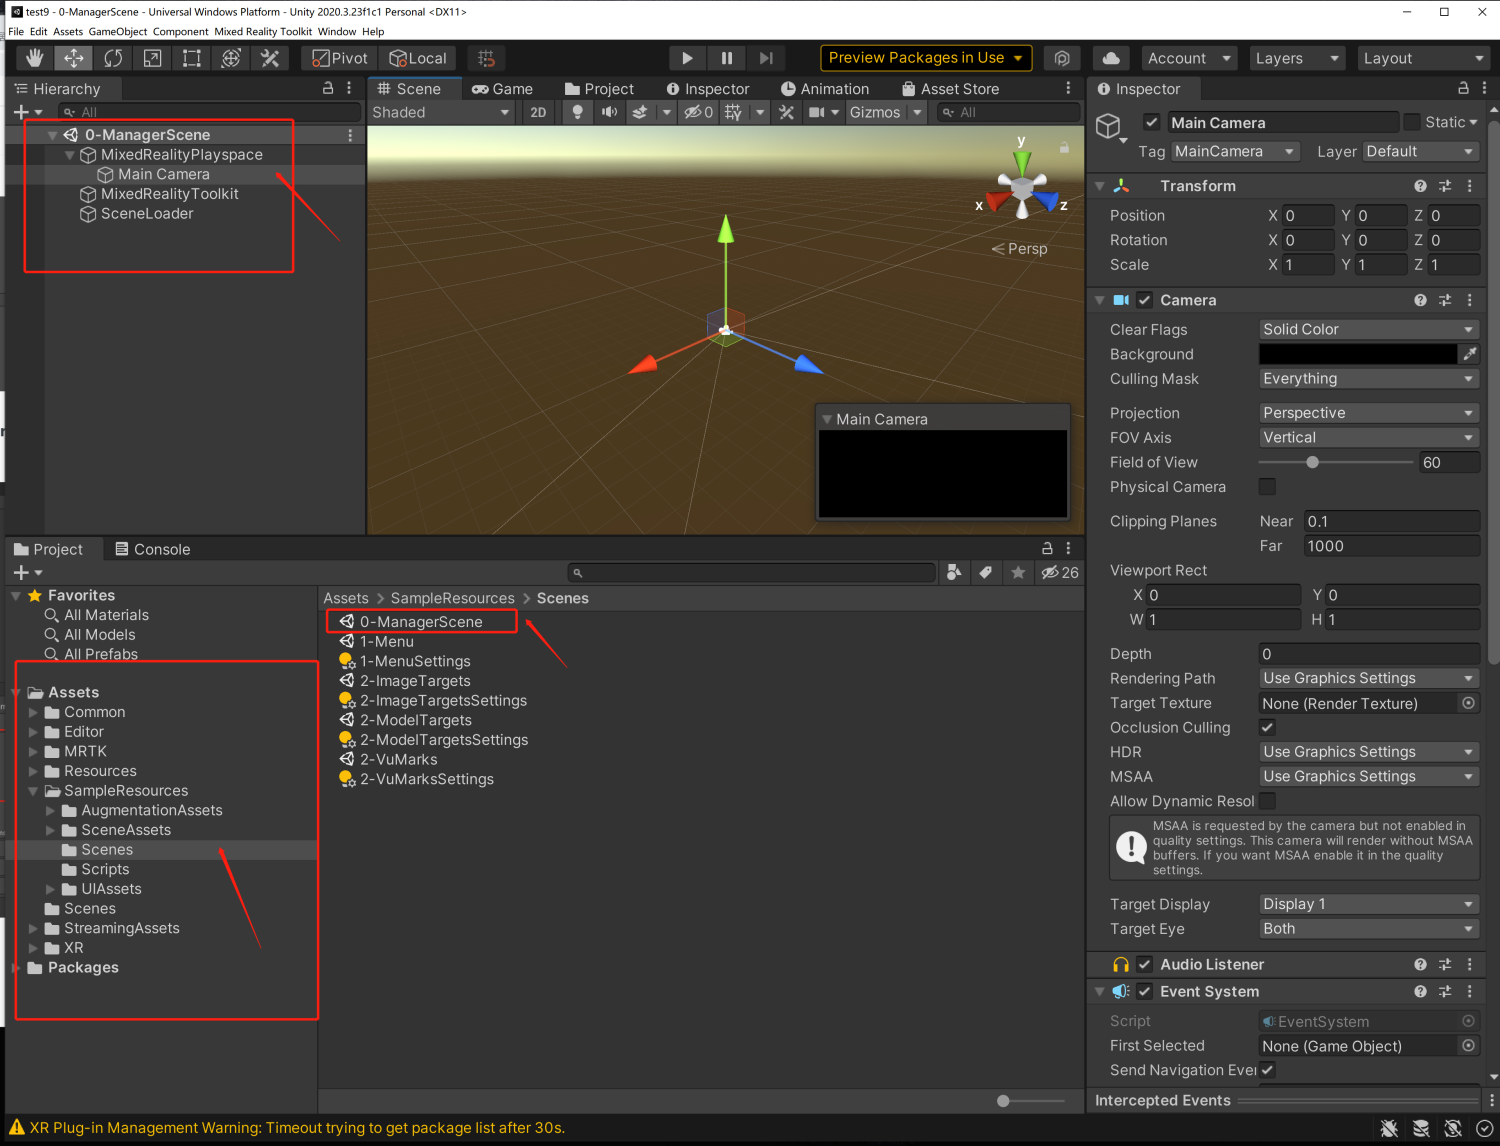Select the Scale tool
This screenshot has height=1146, width=1500.
(152, 58)
